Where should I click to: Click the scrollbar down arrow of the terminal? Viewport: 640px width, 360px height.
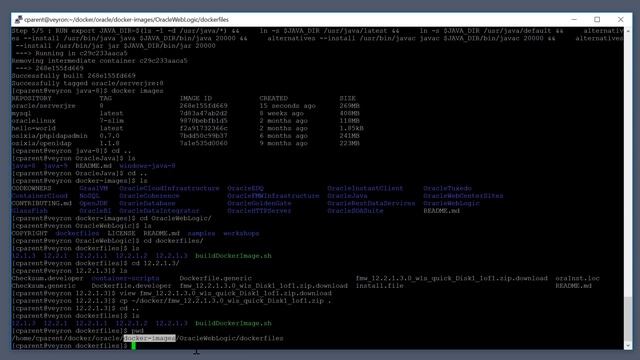pyautogui.click(x=628, y=345)
